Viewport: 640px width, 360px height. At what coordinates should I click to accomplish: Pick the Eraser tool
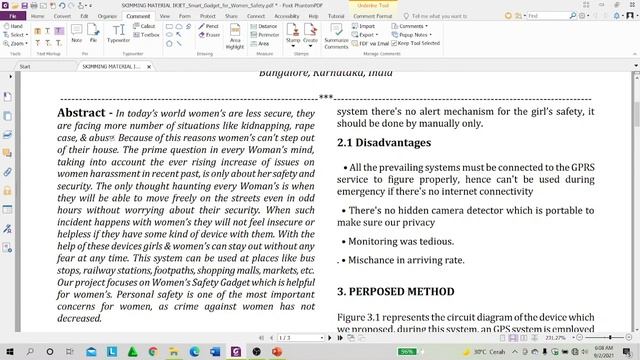[x=209, y=35]
